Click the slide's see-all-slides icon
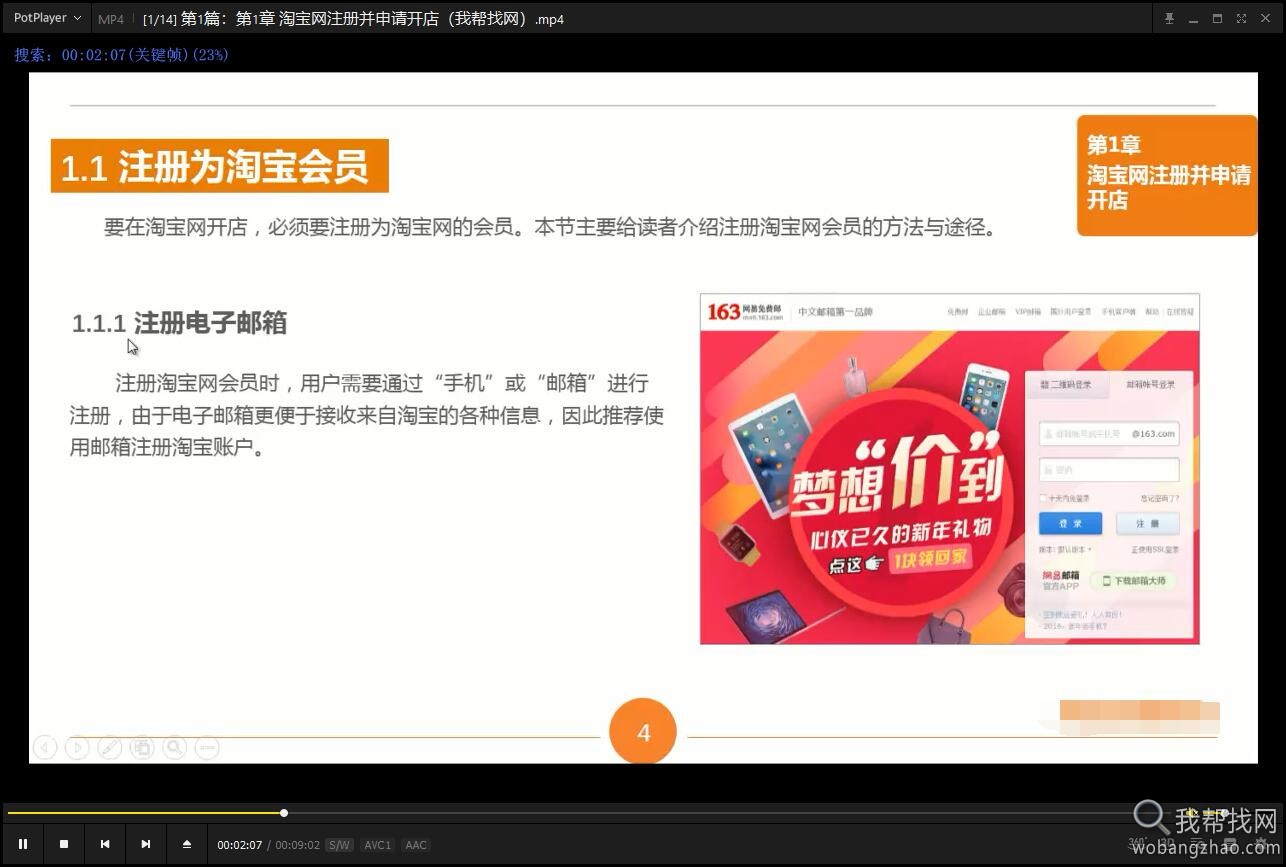 click(142, 747)
